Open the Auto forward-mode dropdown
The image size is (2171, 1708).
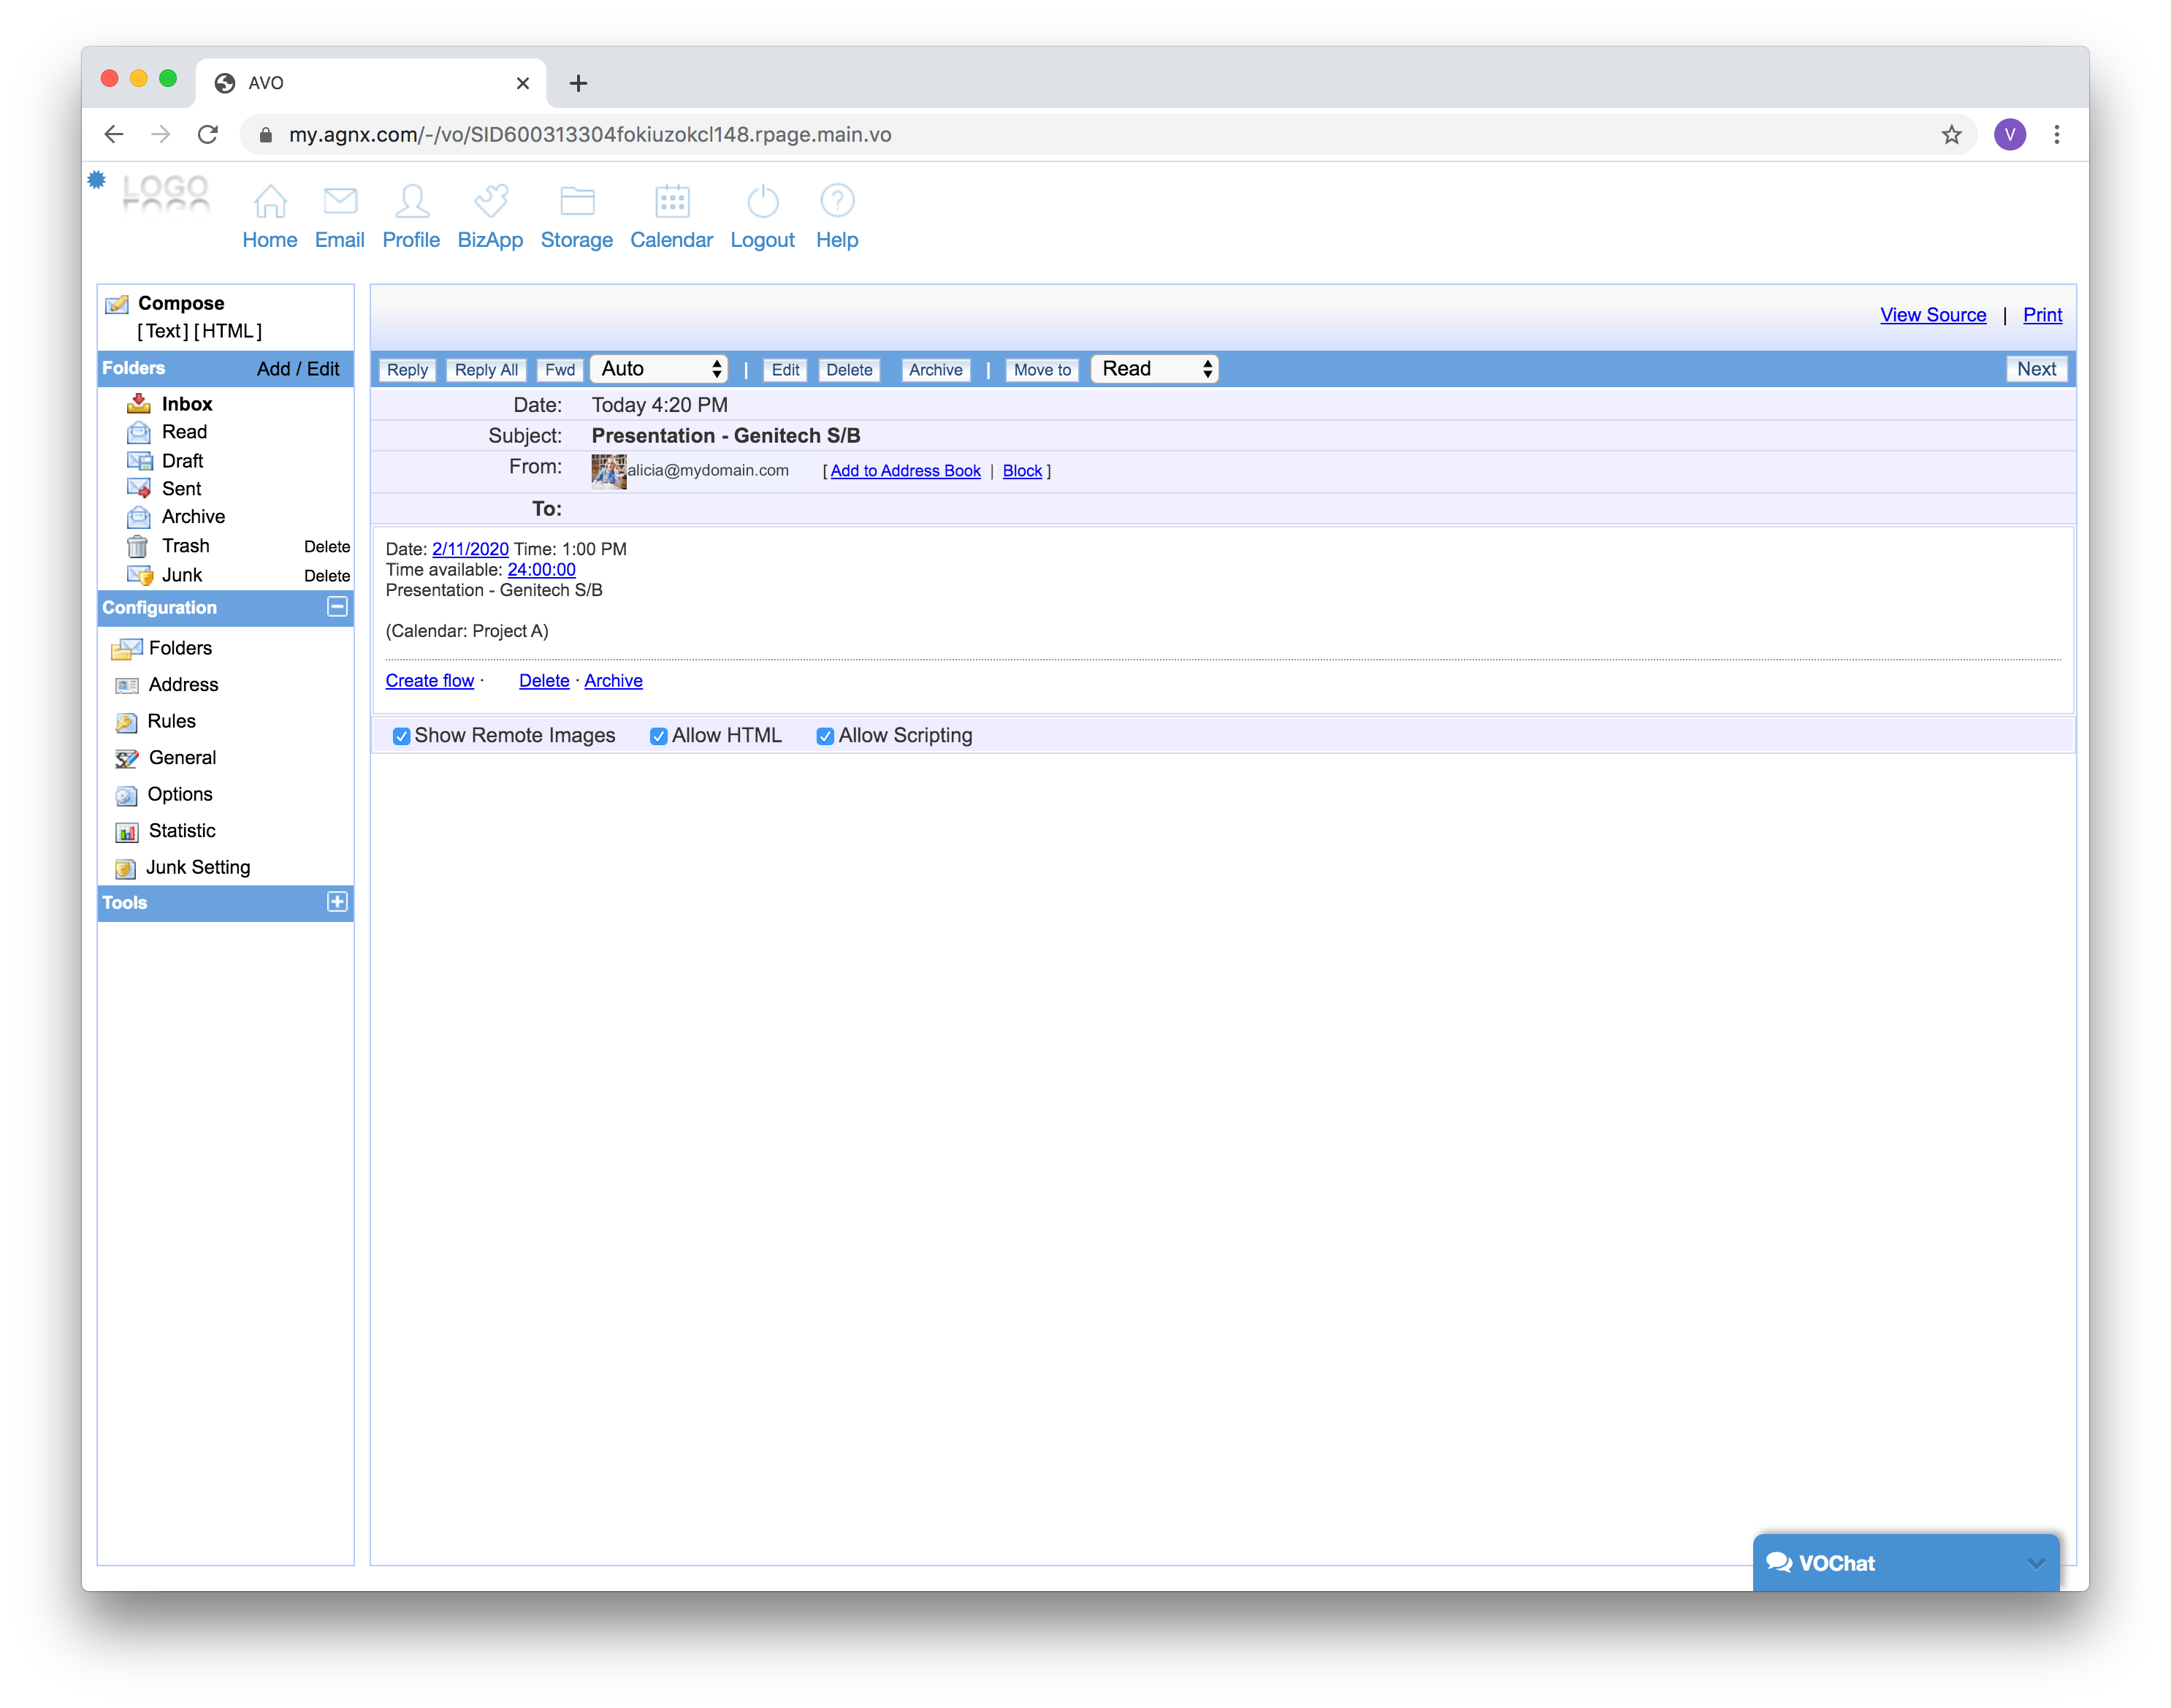[x=659, y=369]
